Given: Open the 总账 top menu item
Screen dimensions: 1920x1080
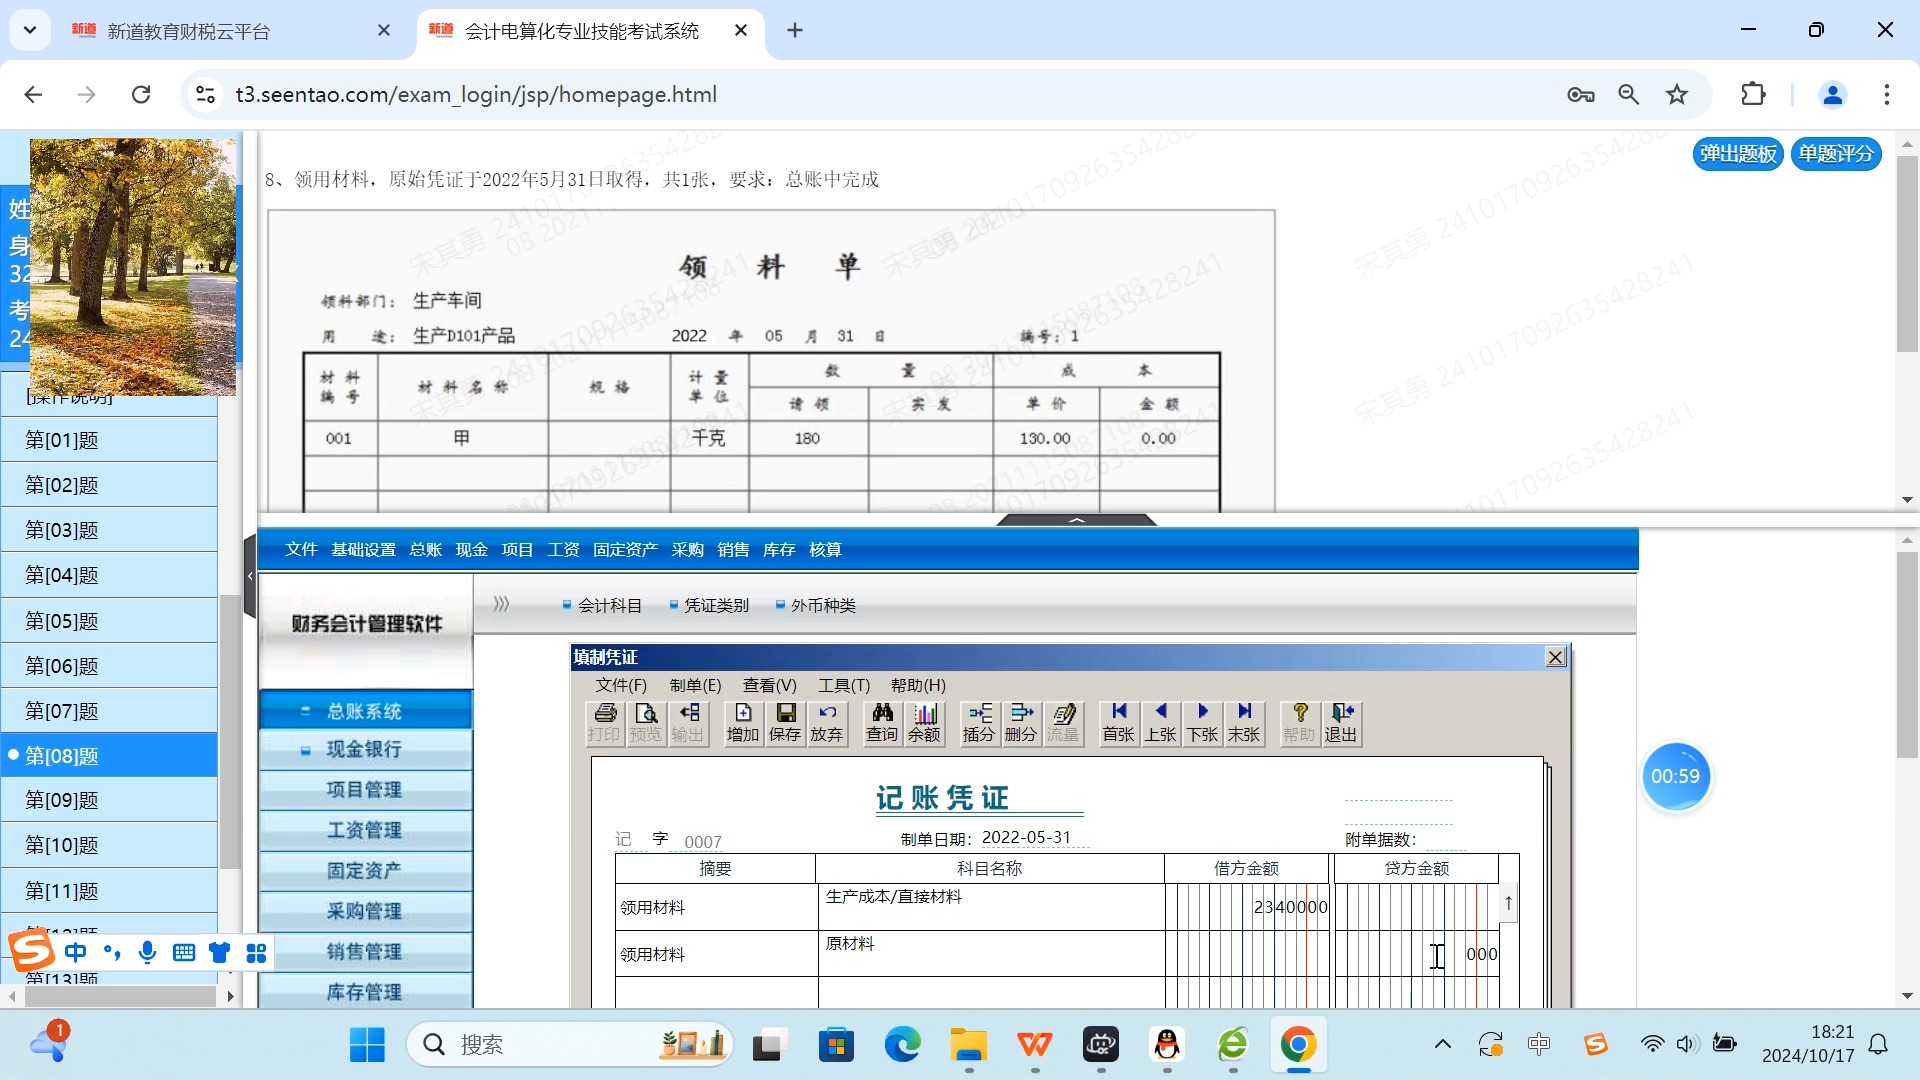Looking at the screenshot, I should 425,549.
